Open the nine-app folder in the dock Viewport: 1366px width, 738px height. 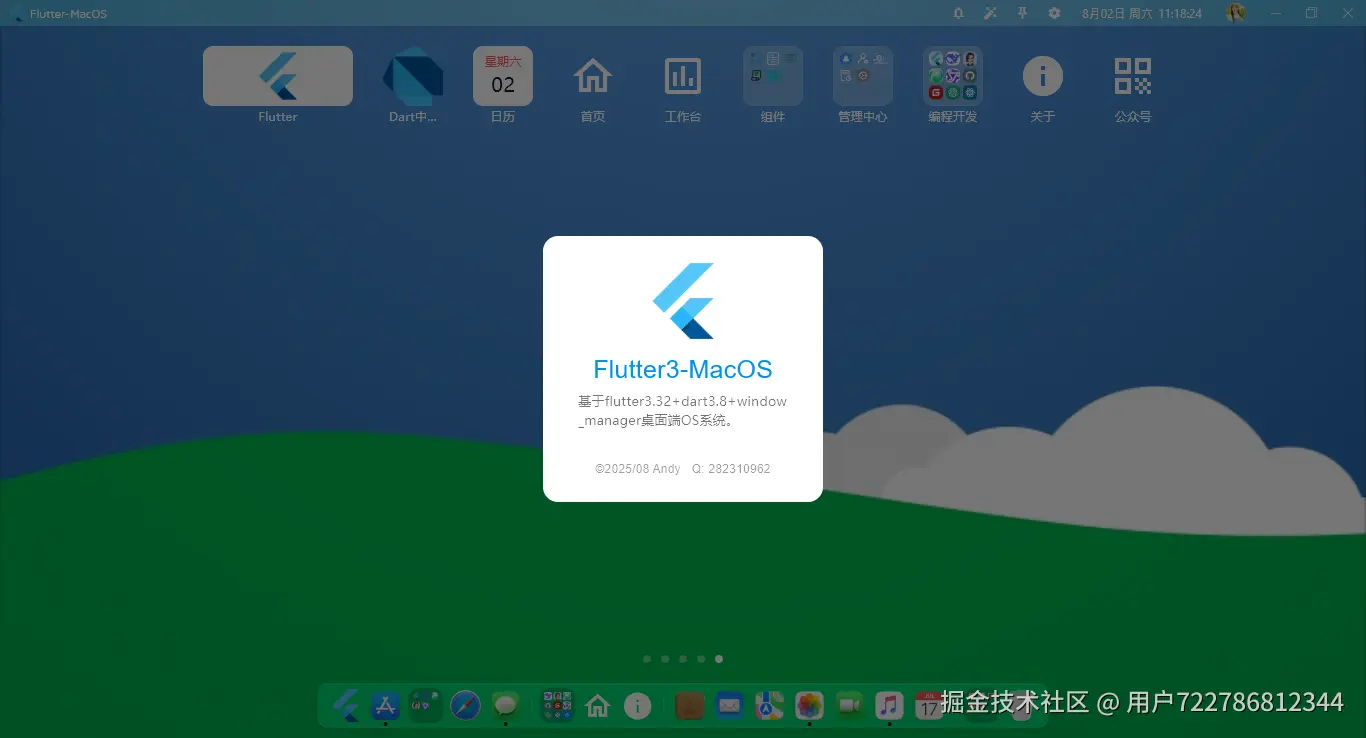557,706
